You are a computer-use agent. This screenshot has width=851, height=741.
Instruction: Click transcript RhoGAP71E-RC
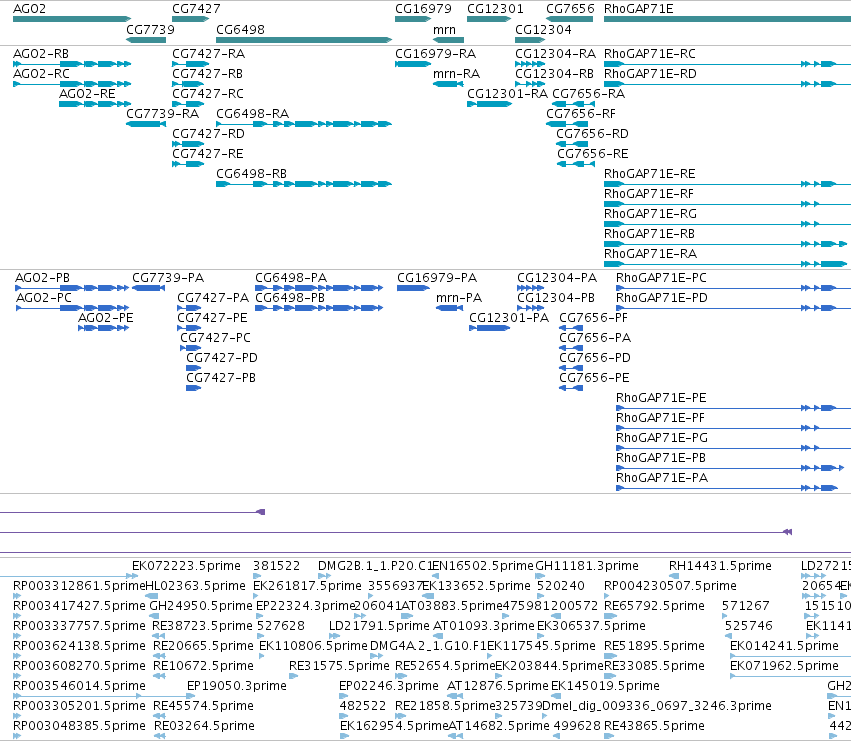click(x=650, y=54)
